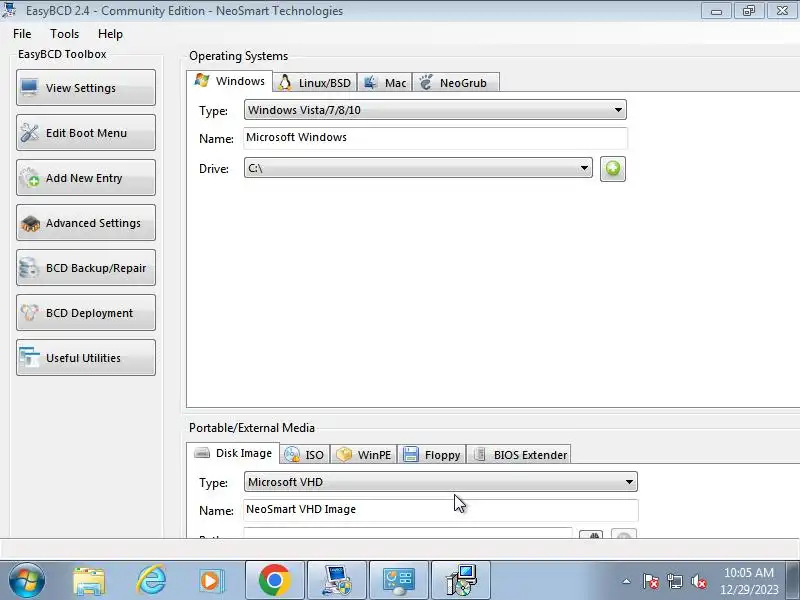Click the icon beside Useful Utilities

pos(29,357)
